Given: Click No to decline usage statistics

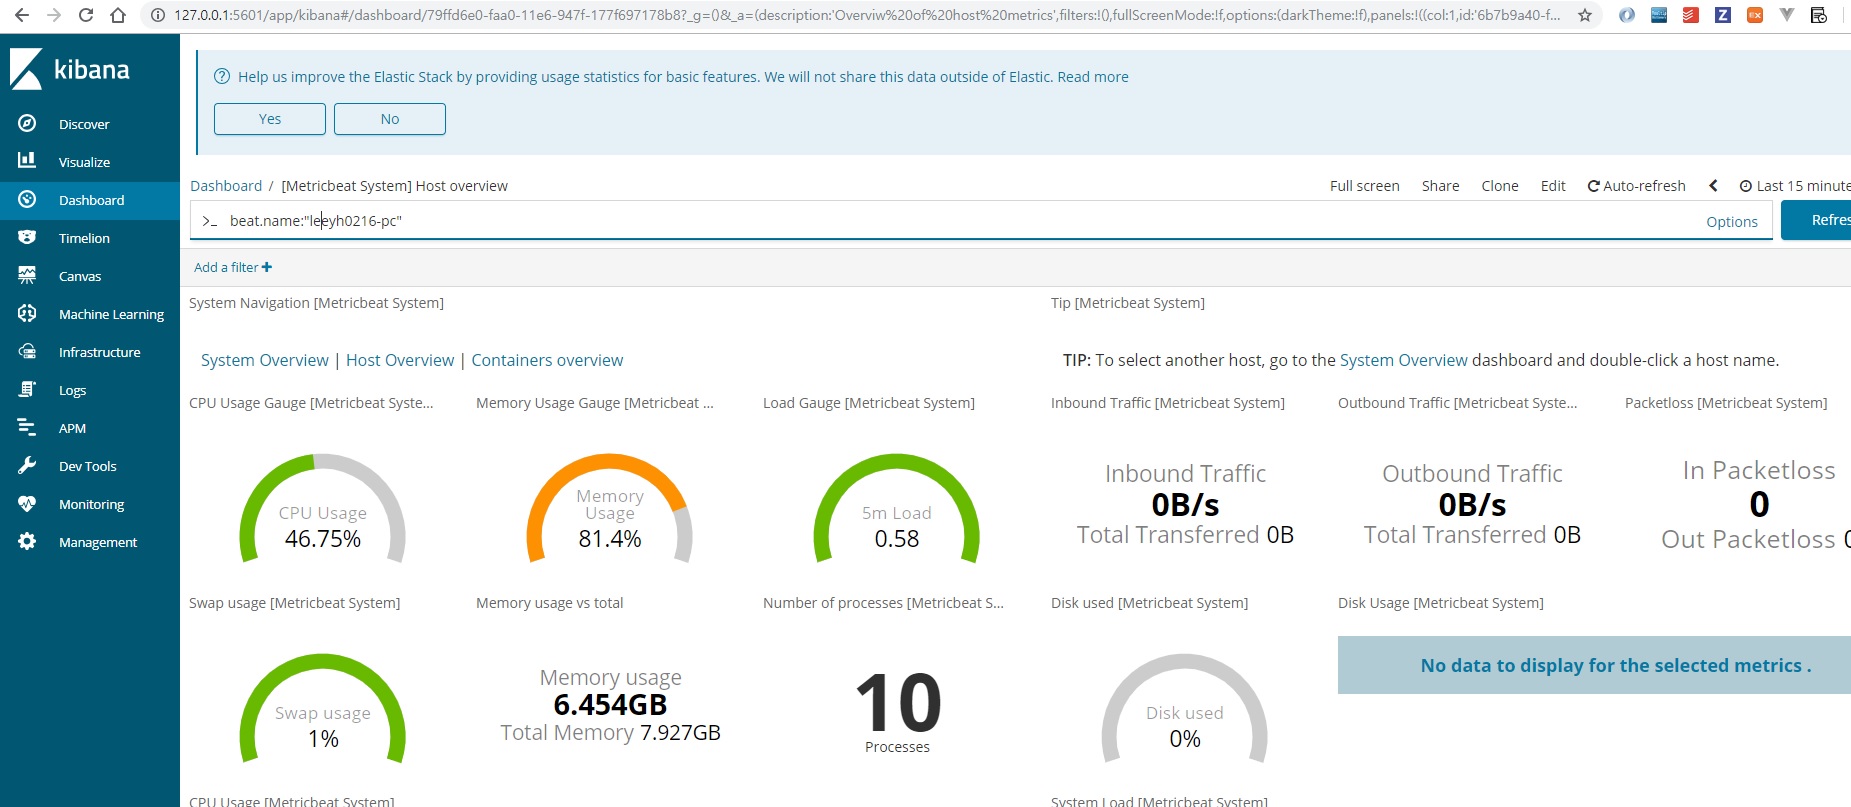Looking at the screenshot, I should (390, 119).
